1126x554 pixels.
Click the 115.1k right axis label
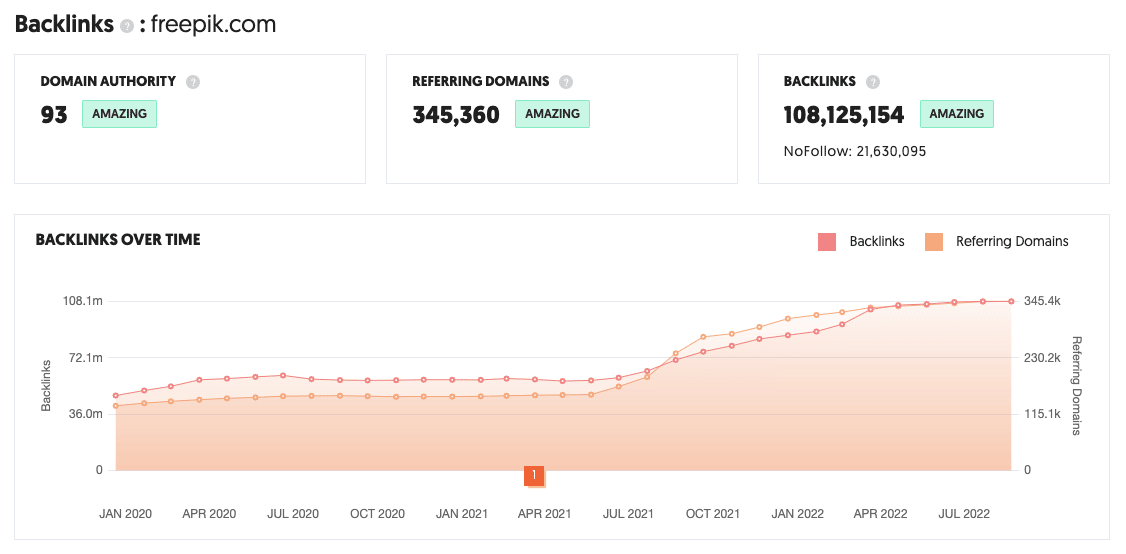(1042, 414)
